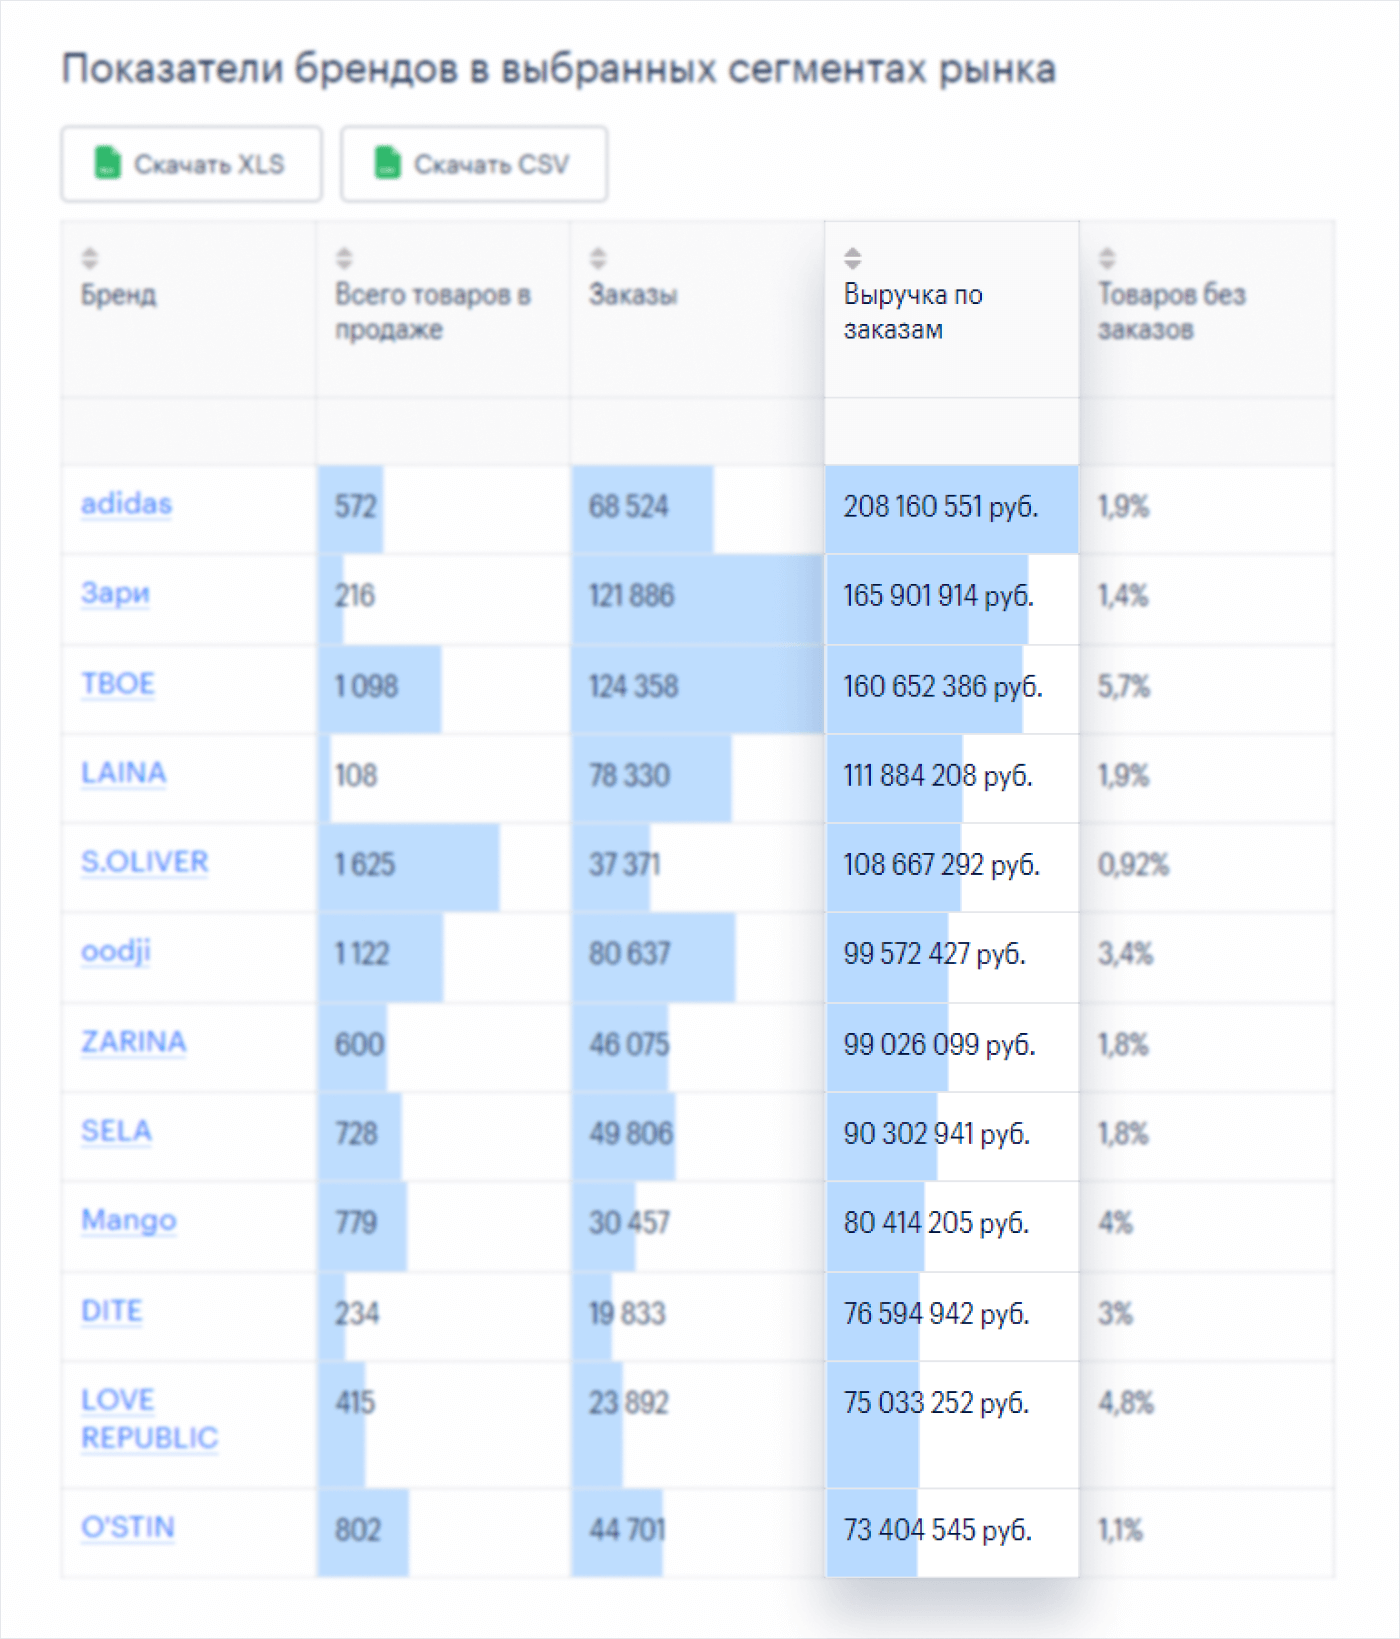The image size is (1400, 1639).
Task: Click sort arrows above Заказы column
Action: (598, 258)
